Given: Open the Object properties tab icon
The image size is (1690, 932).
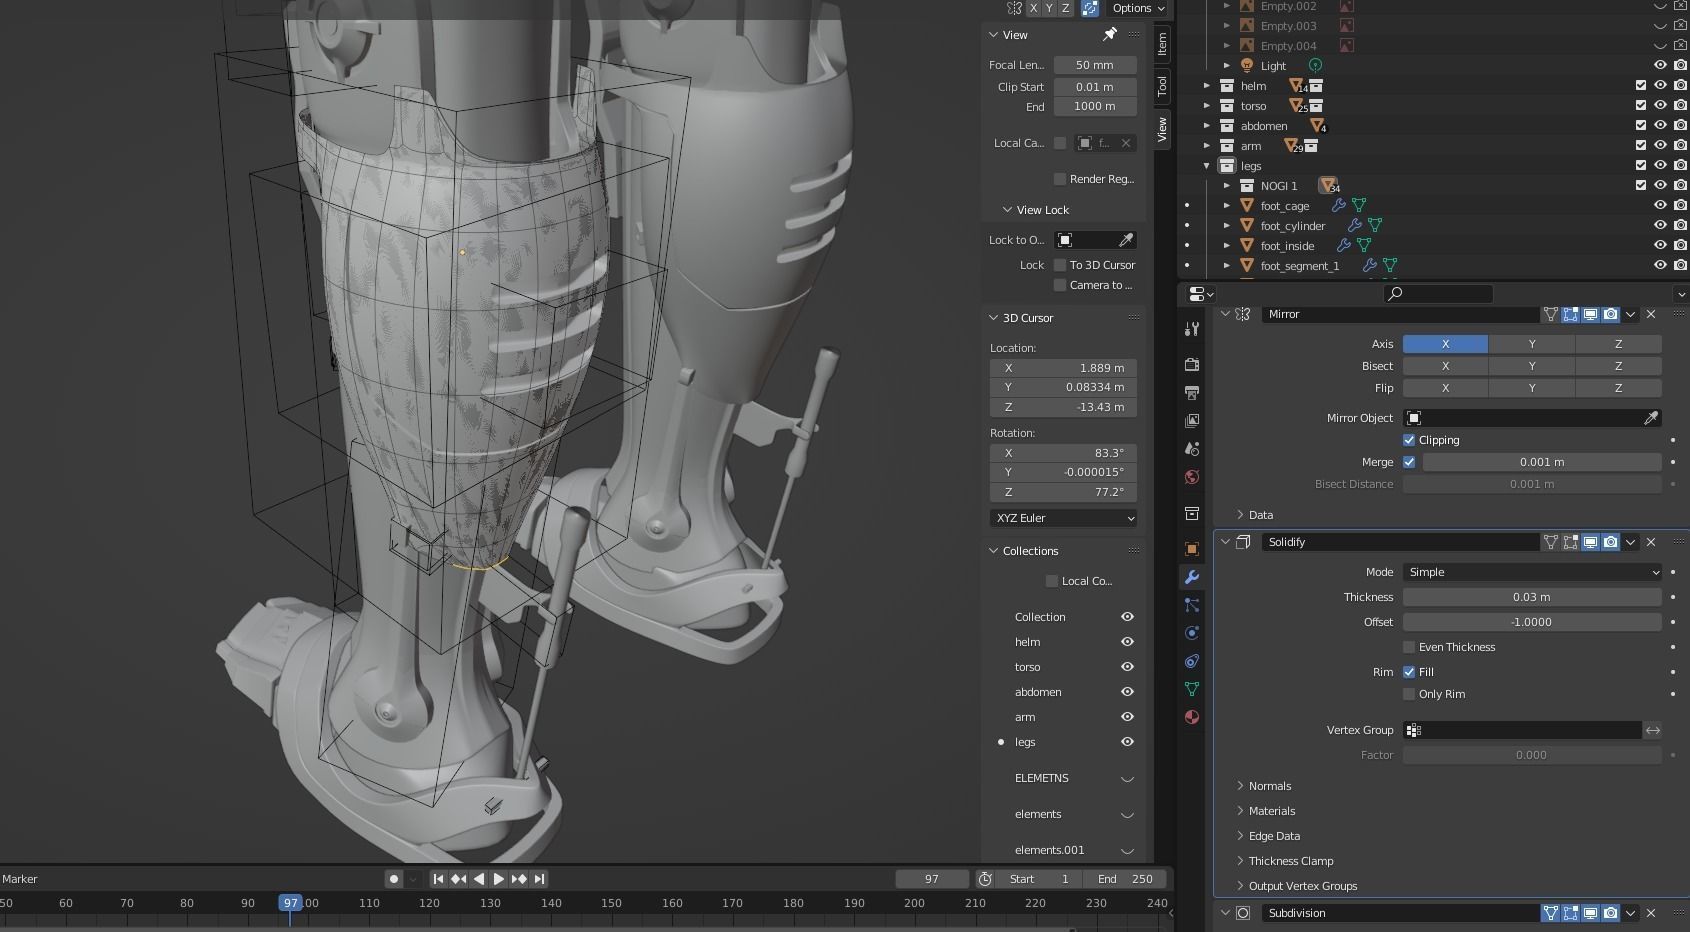Looking at the screenshot, I should [1191, 549].
